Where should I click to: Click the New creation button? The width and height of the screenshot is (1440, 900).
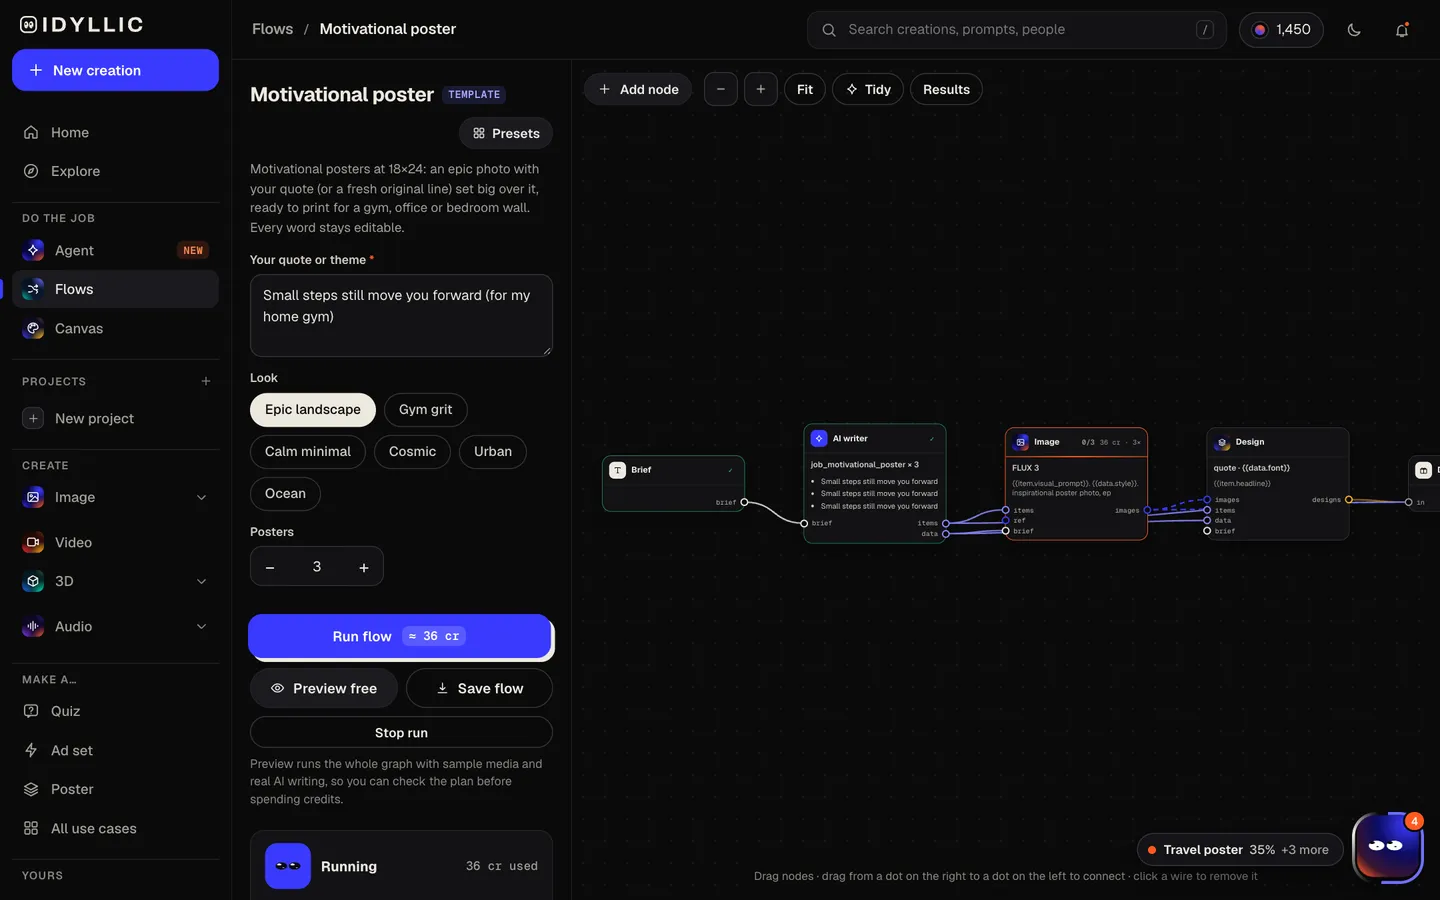(x=115, y=70)
